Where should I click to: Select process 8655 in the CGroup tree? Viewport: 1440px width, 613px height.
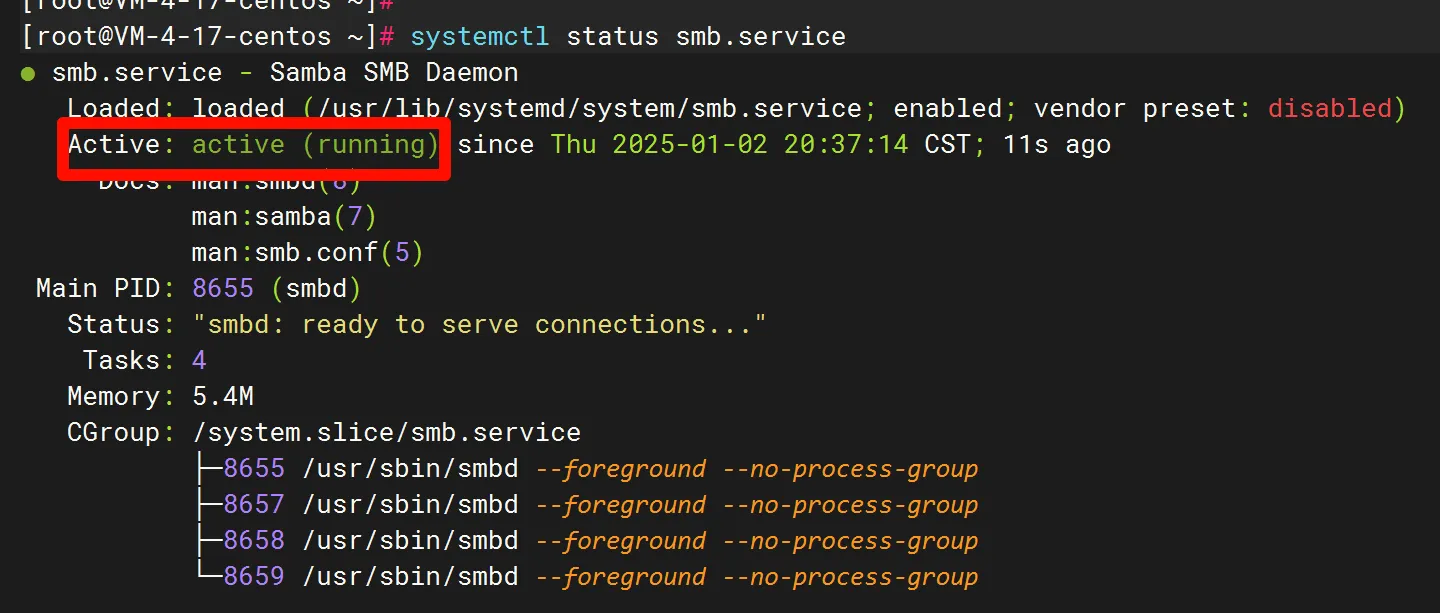pyautogui.click(x=254, y=469)
